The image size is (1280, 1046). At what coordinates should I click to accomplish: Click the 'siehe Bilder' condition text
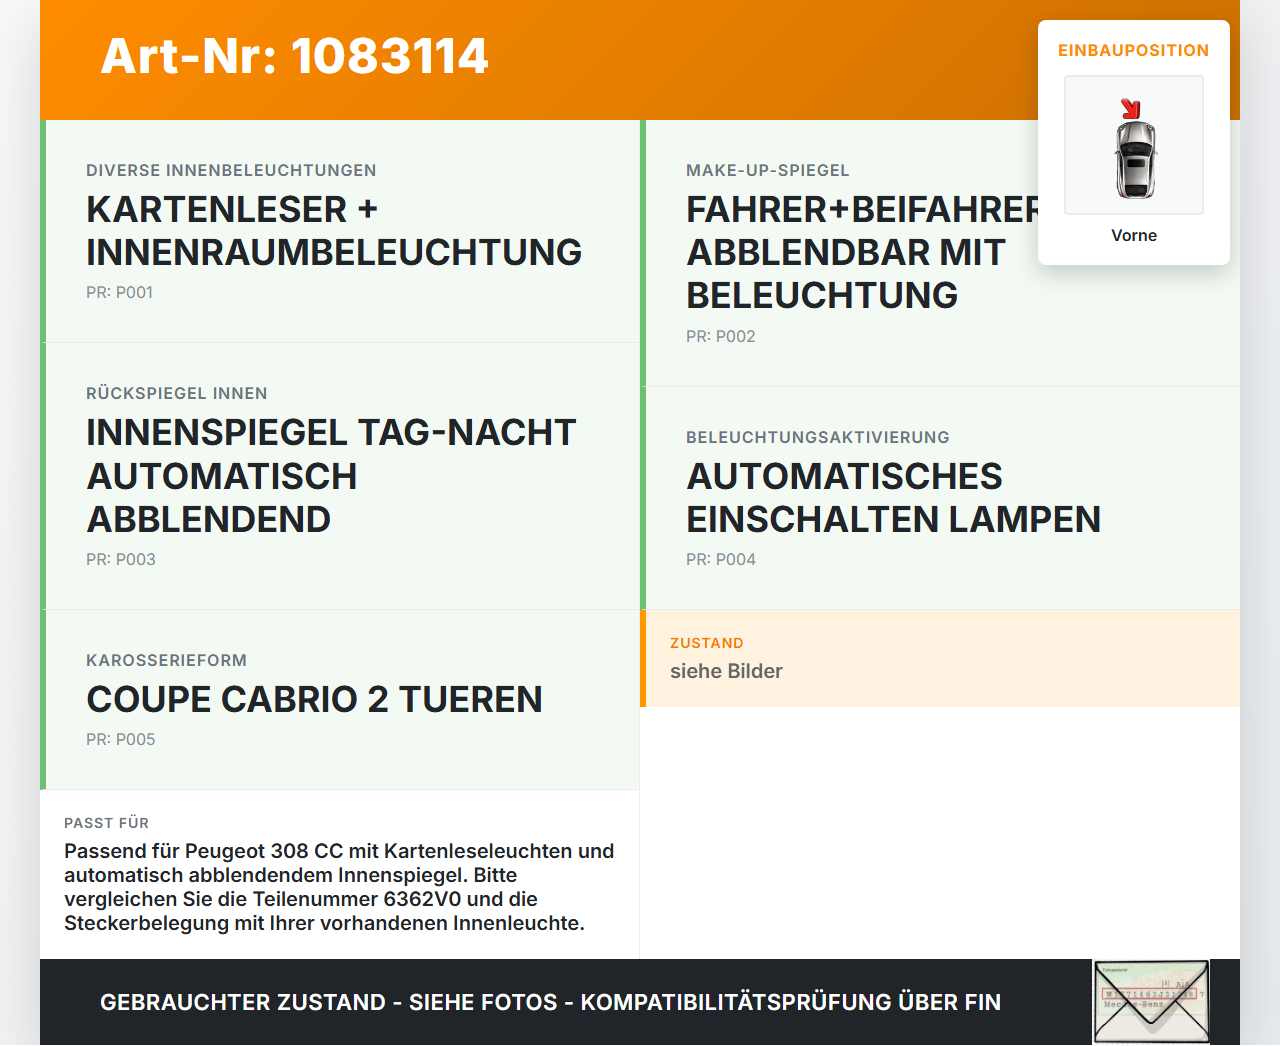click(x=726, y=672)
